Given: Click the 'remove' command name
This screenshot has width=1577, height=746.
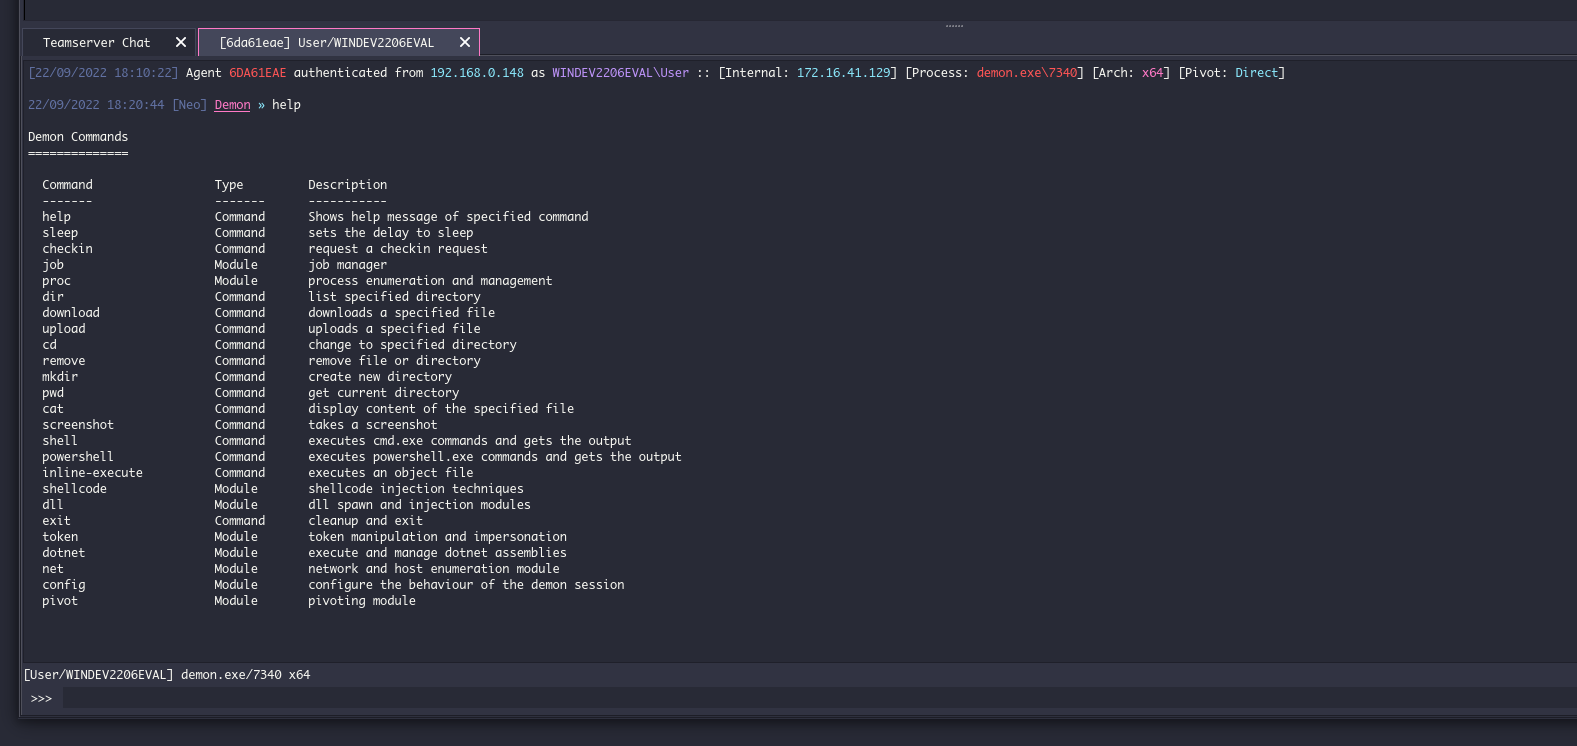Looking at the screenshot, I should click(x=64, y=360).
